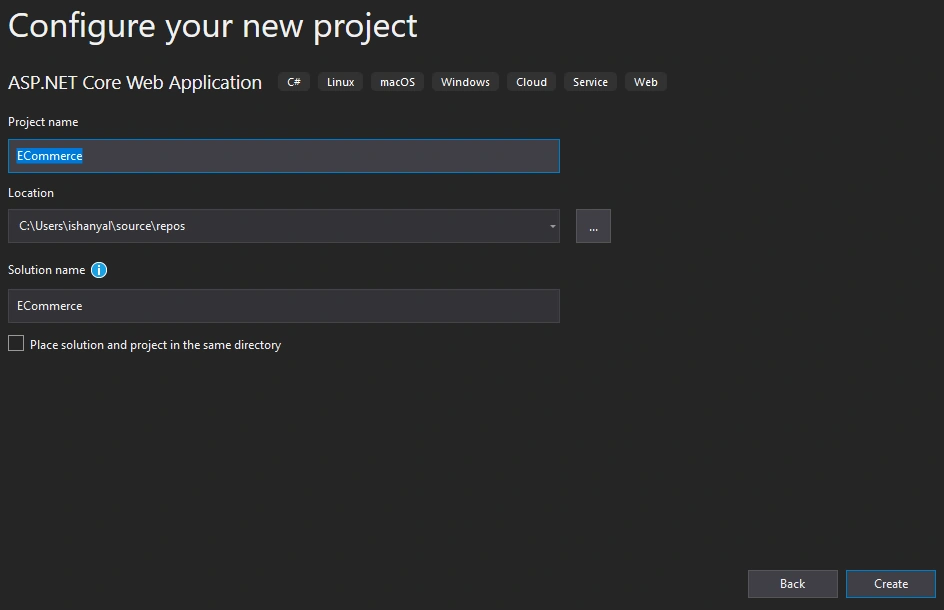Click the Configure your new project title
The width and height of the screenshot is (944, 610).
[x=213, y=26]
